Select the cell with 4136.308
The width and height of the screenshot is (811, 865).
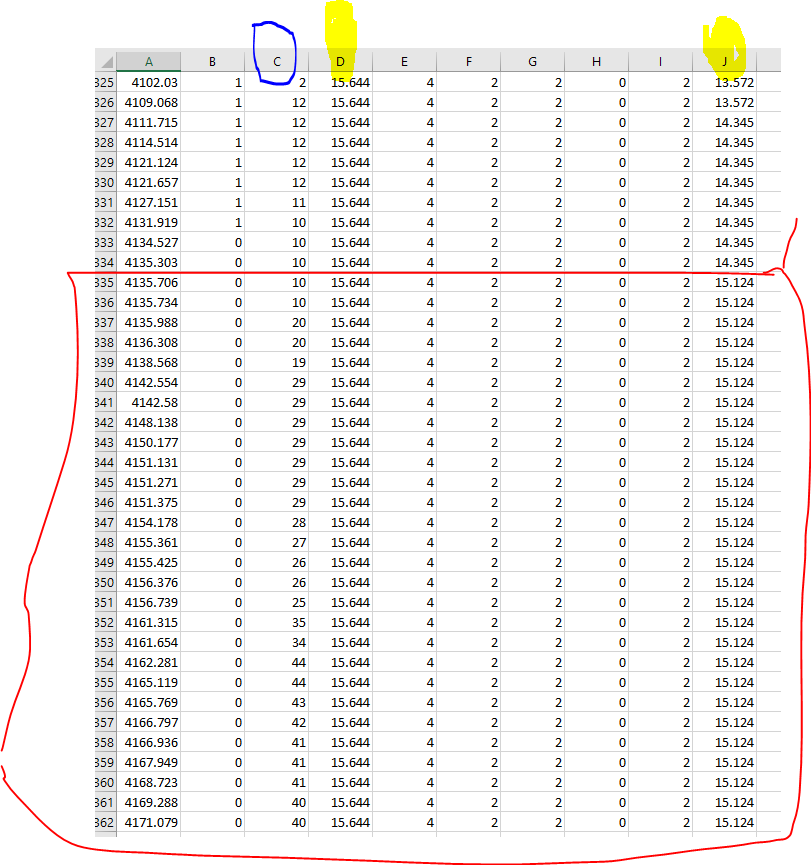tap(148, 343)
